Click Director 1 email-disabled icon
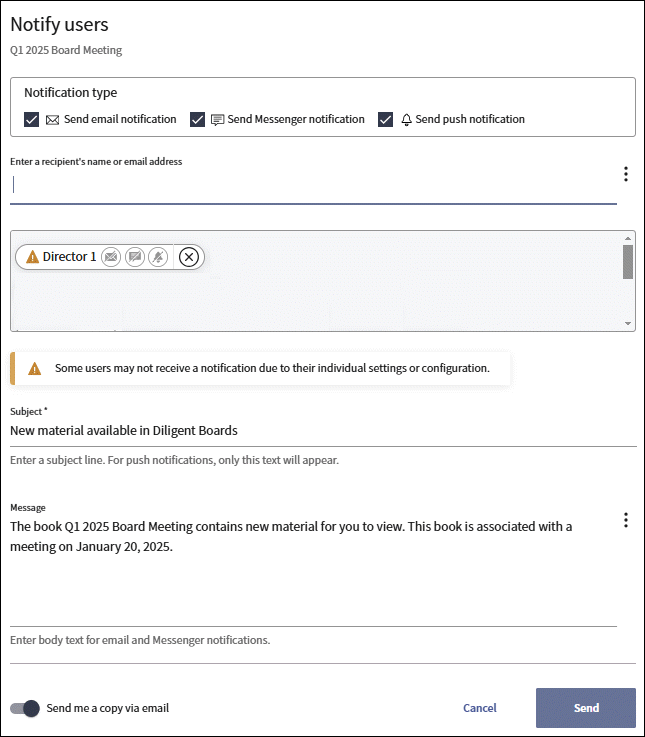The height and width of the screenshot is (737, 645). click(111, 257)
